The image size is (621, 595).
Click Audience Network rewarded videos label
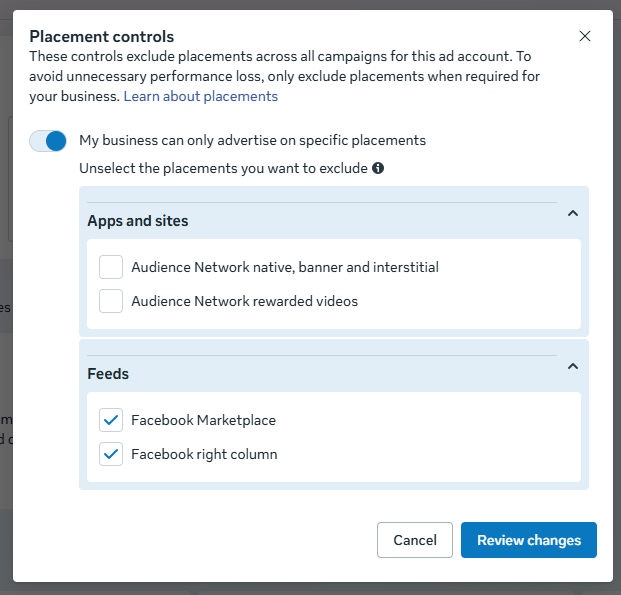pos(244,301)
